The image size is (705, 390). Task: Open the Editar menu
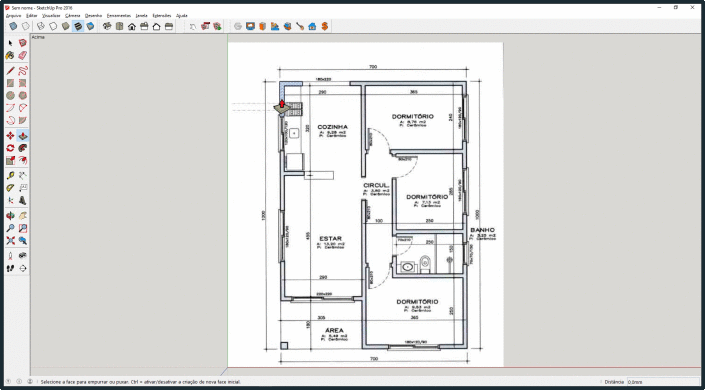(x=32, y=15)
